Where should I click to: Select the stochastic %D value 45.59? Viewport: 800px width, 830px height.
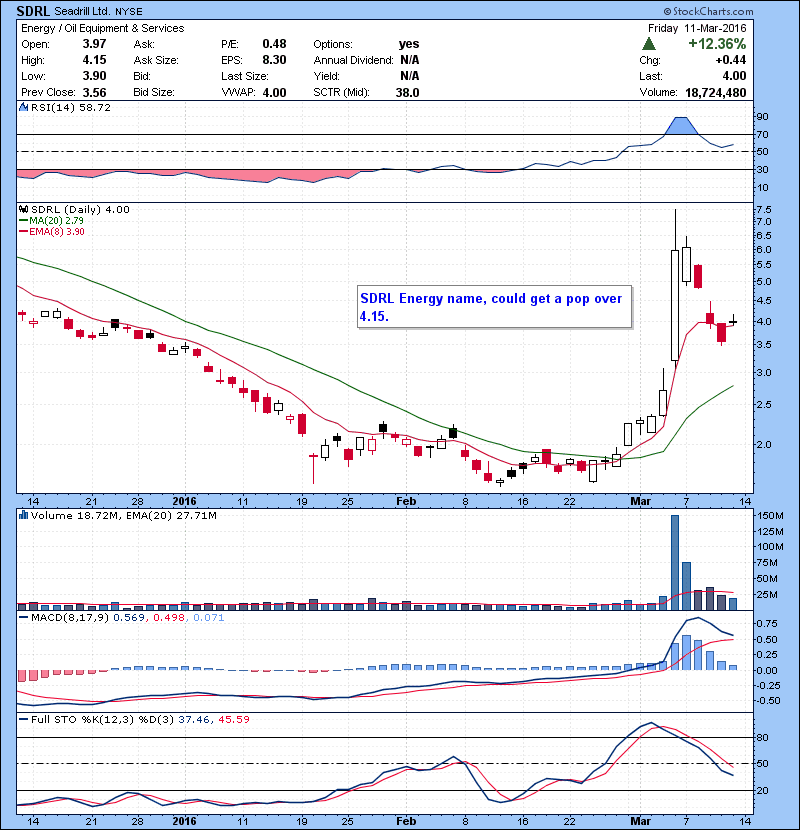coord(233,719)
